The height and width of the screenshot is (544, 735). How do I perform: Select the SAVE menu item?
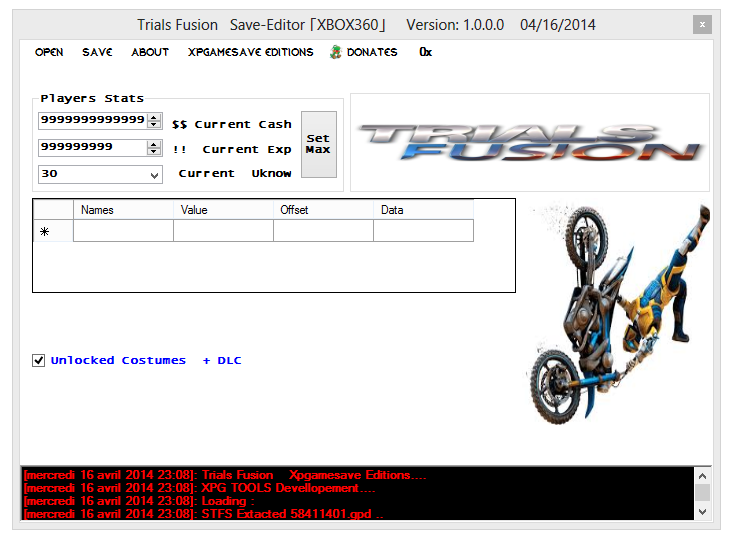click(x=97, y=52)
